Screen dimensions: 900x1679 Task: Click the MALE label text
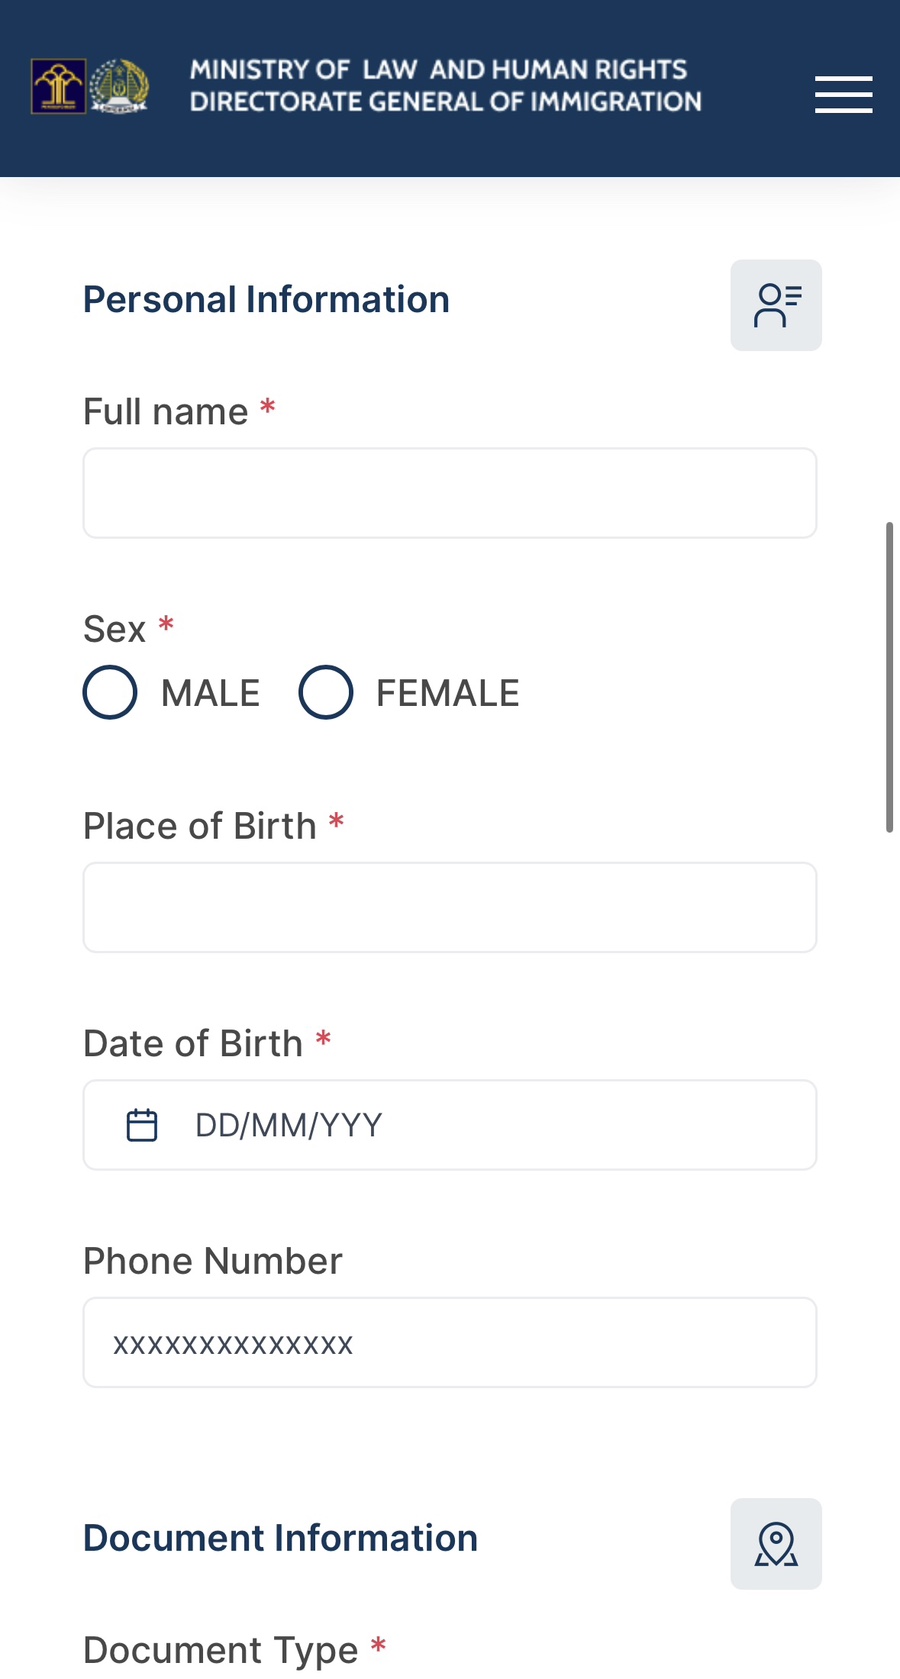pyautogui.click(x=210, y=693)
